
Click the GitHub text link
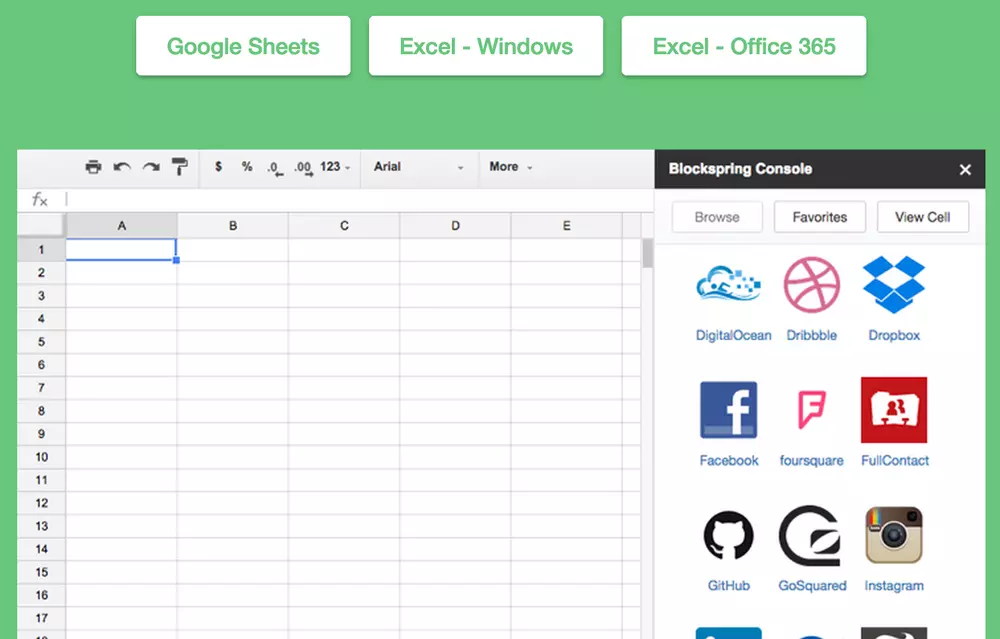(x=728, y=585)
